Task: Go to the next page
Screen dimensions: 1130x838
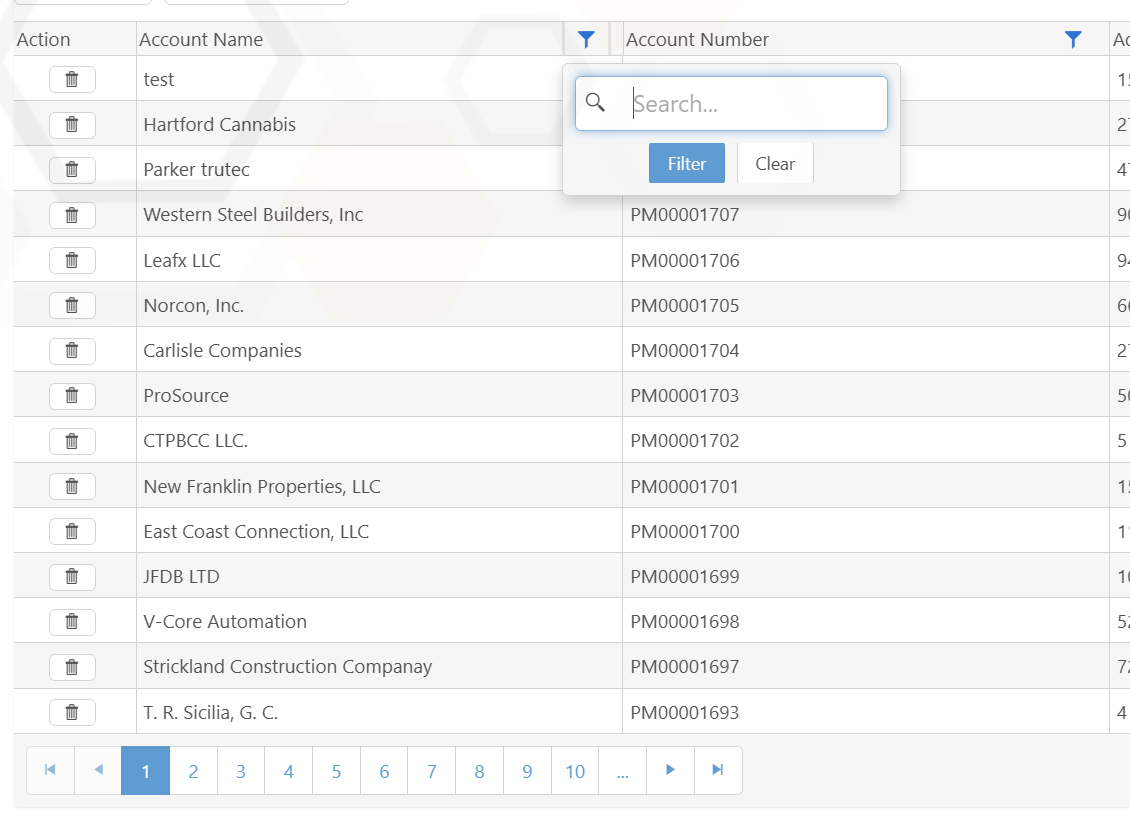Action: pyautogui.click(x=670, y=771)
